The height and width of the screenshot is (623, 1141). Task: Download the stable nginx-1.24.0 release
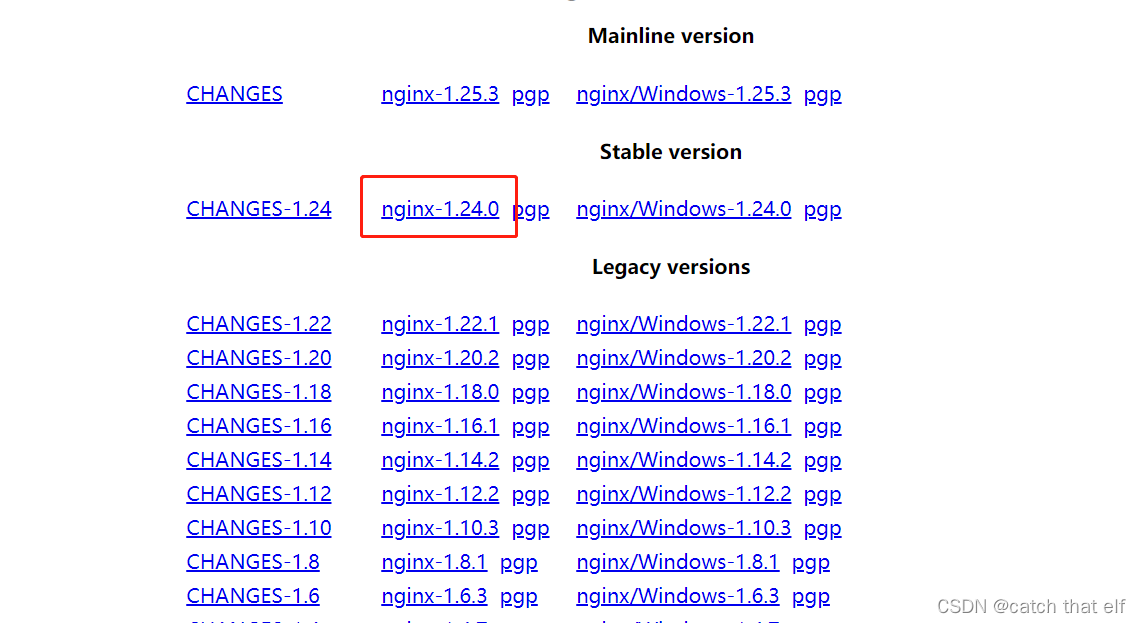(x=440, y=208)
